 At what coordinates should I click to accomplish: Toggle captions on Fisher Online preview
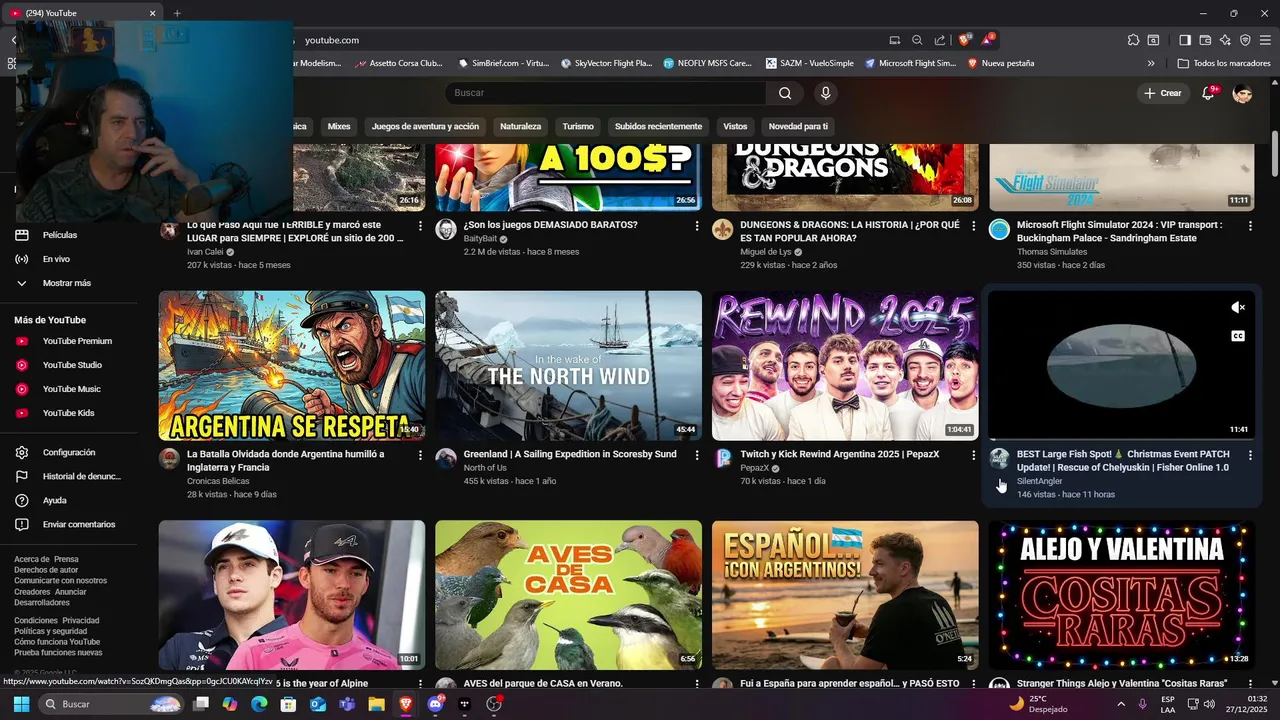click(1237, 336)
